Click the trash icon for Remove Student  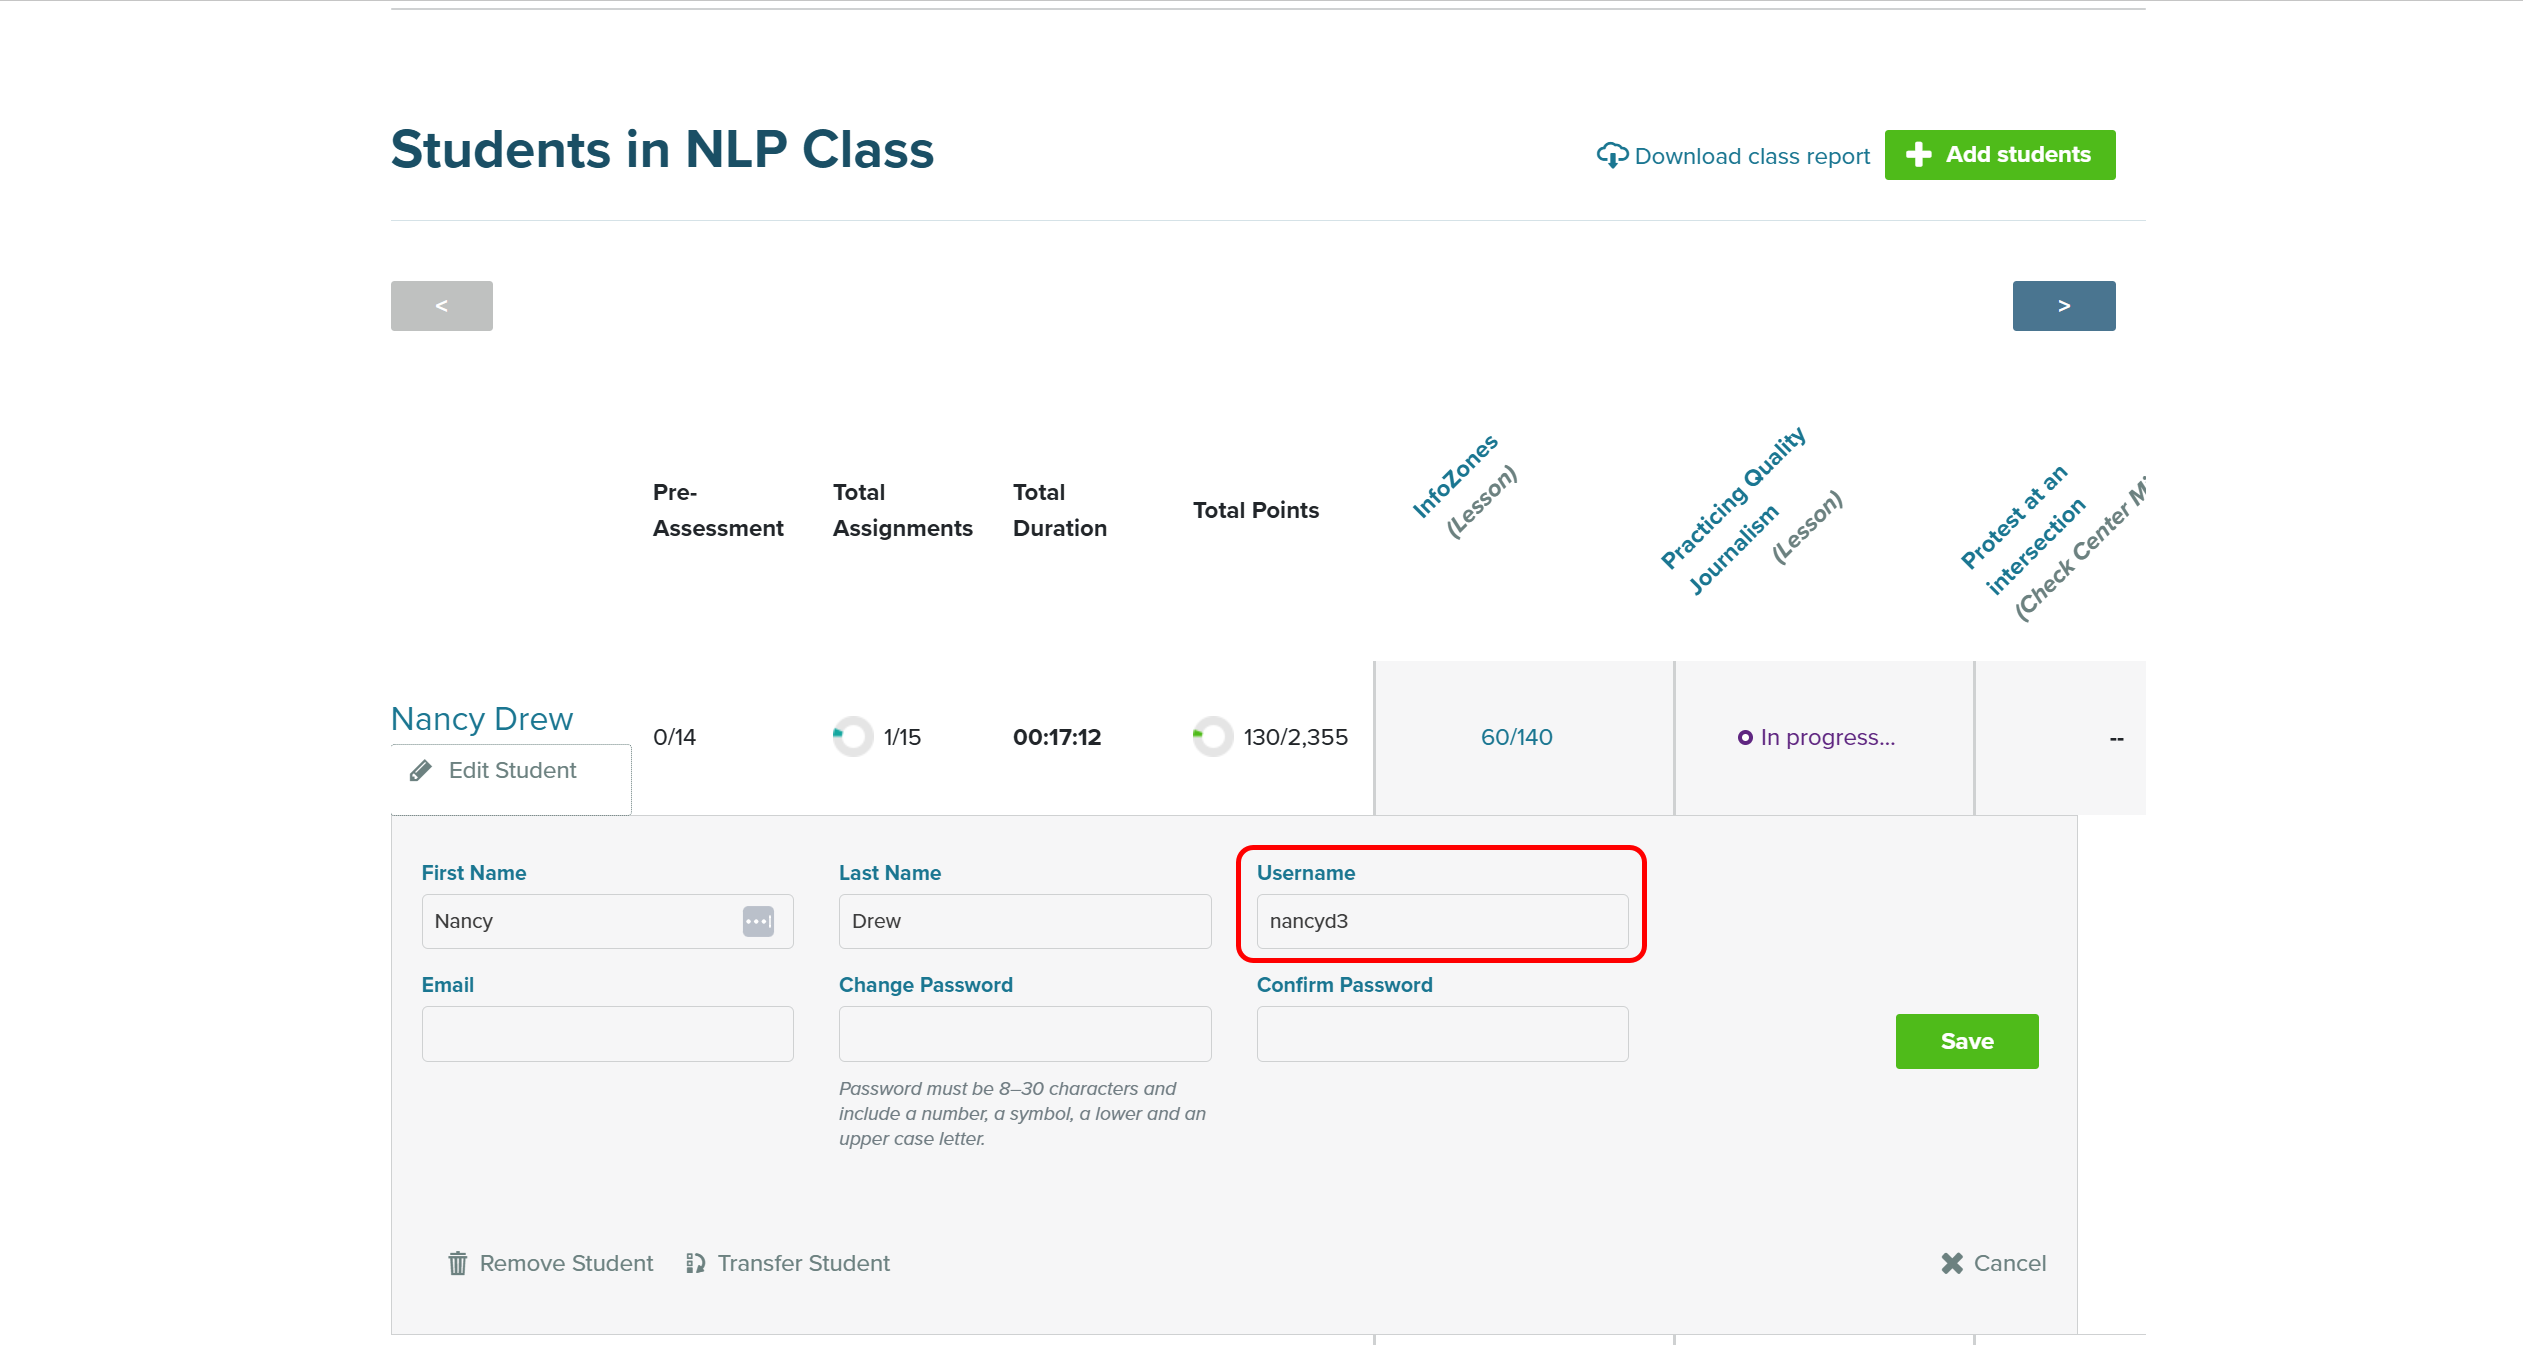point(457,1263)
